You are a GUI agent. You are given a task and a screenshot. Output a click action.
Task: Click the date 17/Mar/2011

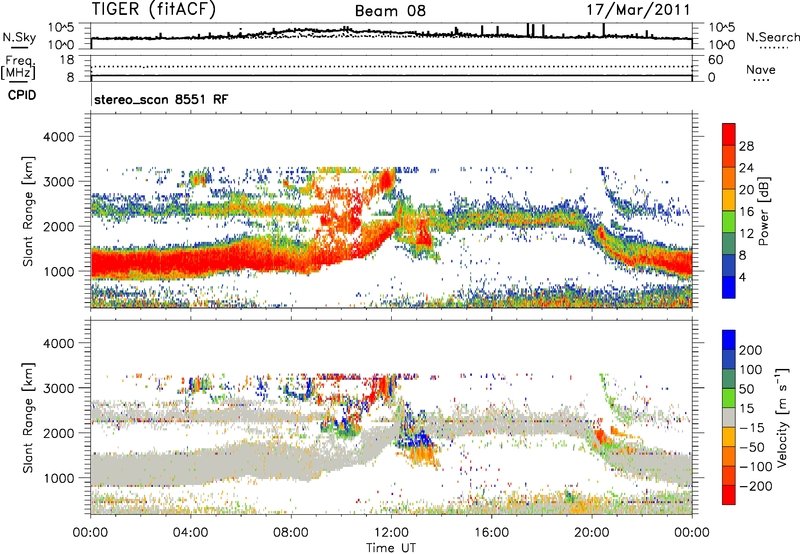click(638, 9)
